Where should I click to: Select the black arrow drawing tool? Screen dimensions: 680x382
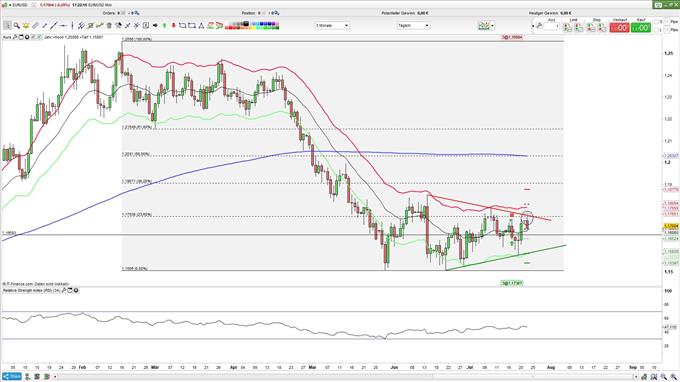pyautogui.click(x=155, y=26)
